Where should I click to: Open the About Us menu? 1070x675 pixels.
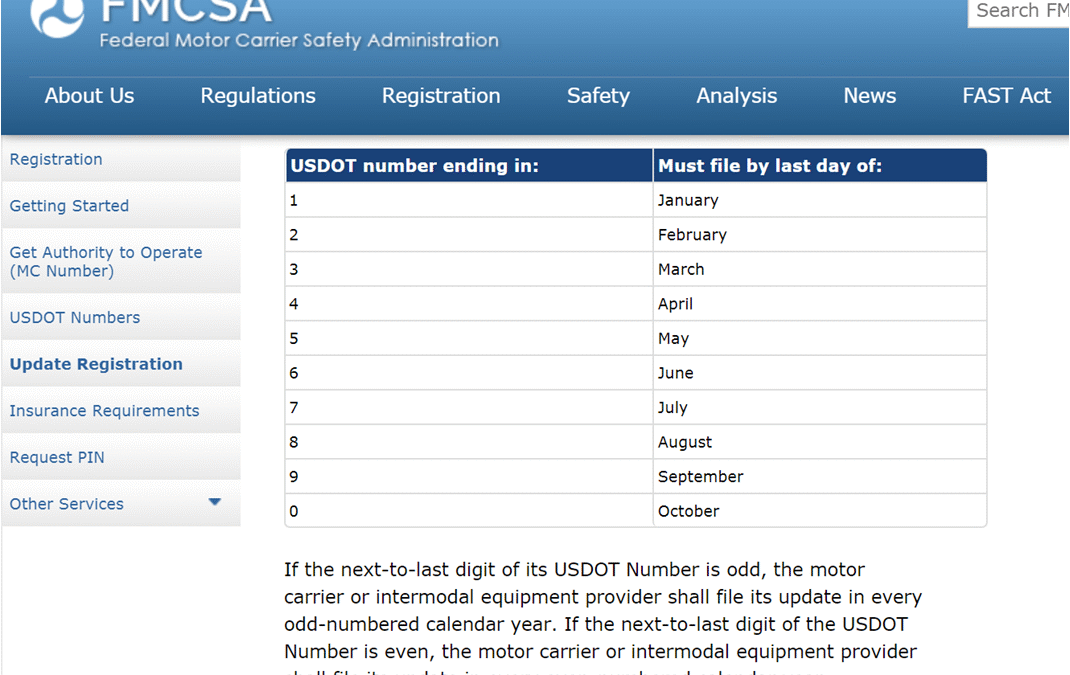(89, 95)
